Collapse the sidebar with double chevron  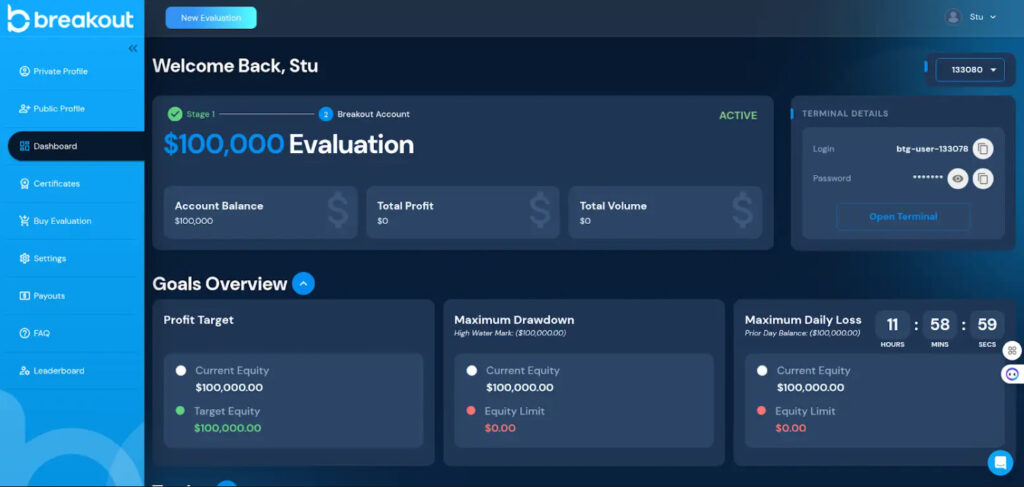[x=133, y=48]
